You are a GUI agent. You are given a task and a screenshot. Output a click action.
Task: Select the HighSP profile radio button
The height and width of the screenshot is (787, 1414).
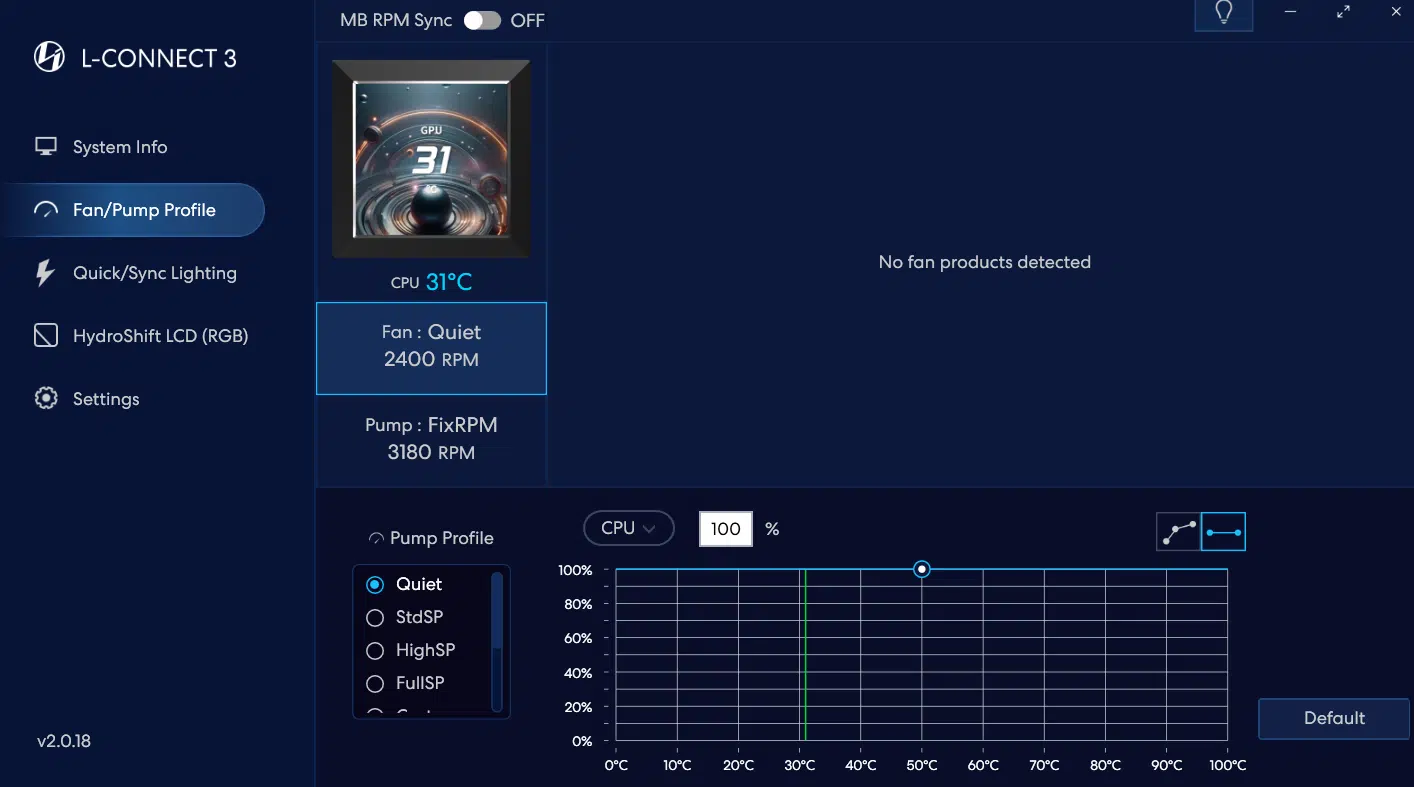(x=375, y=651)
